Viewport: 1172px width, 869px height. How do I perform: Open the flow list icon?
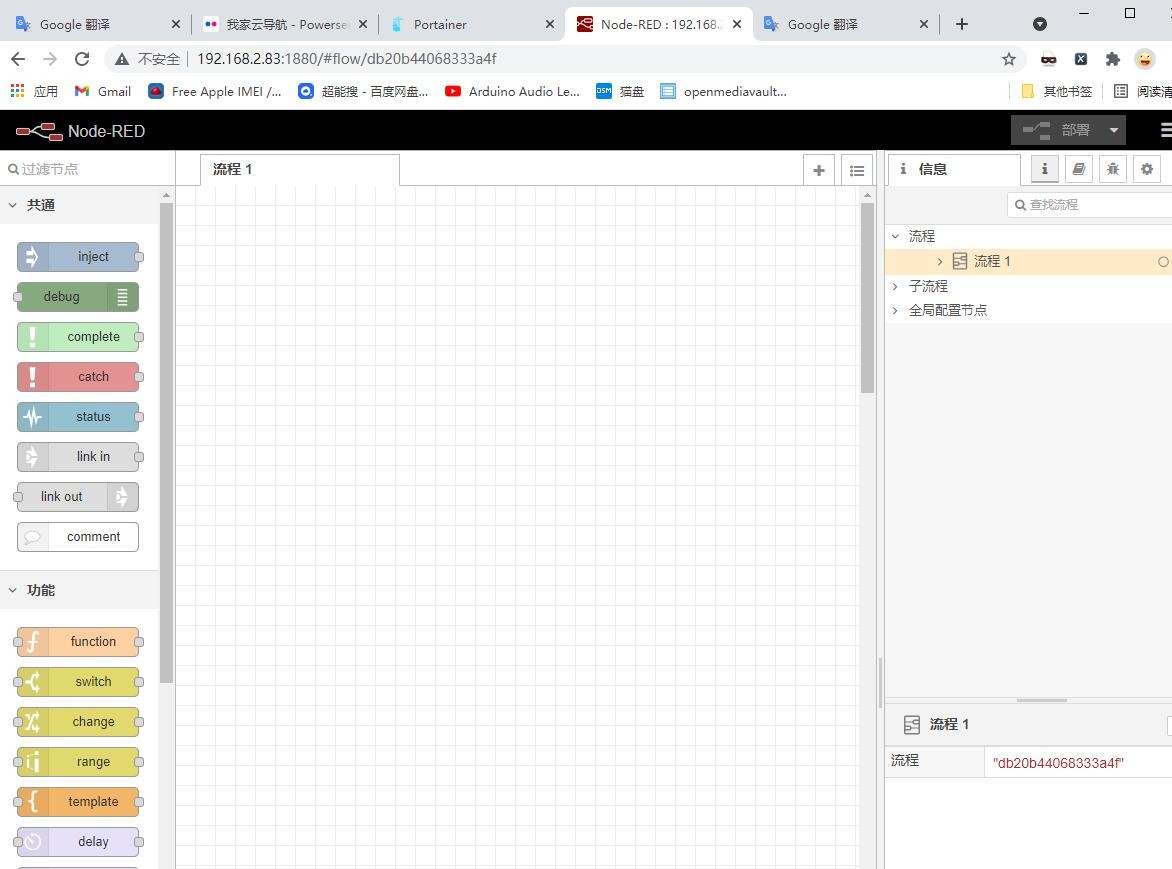point(856,170)
